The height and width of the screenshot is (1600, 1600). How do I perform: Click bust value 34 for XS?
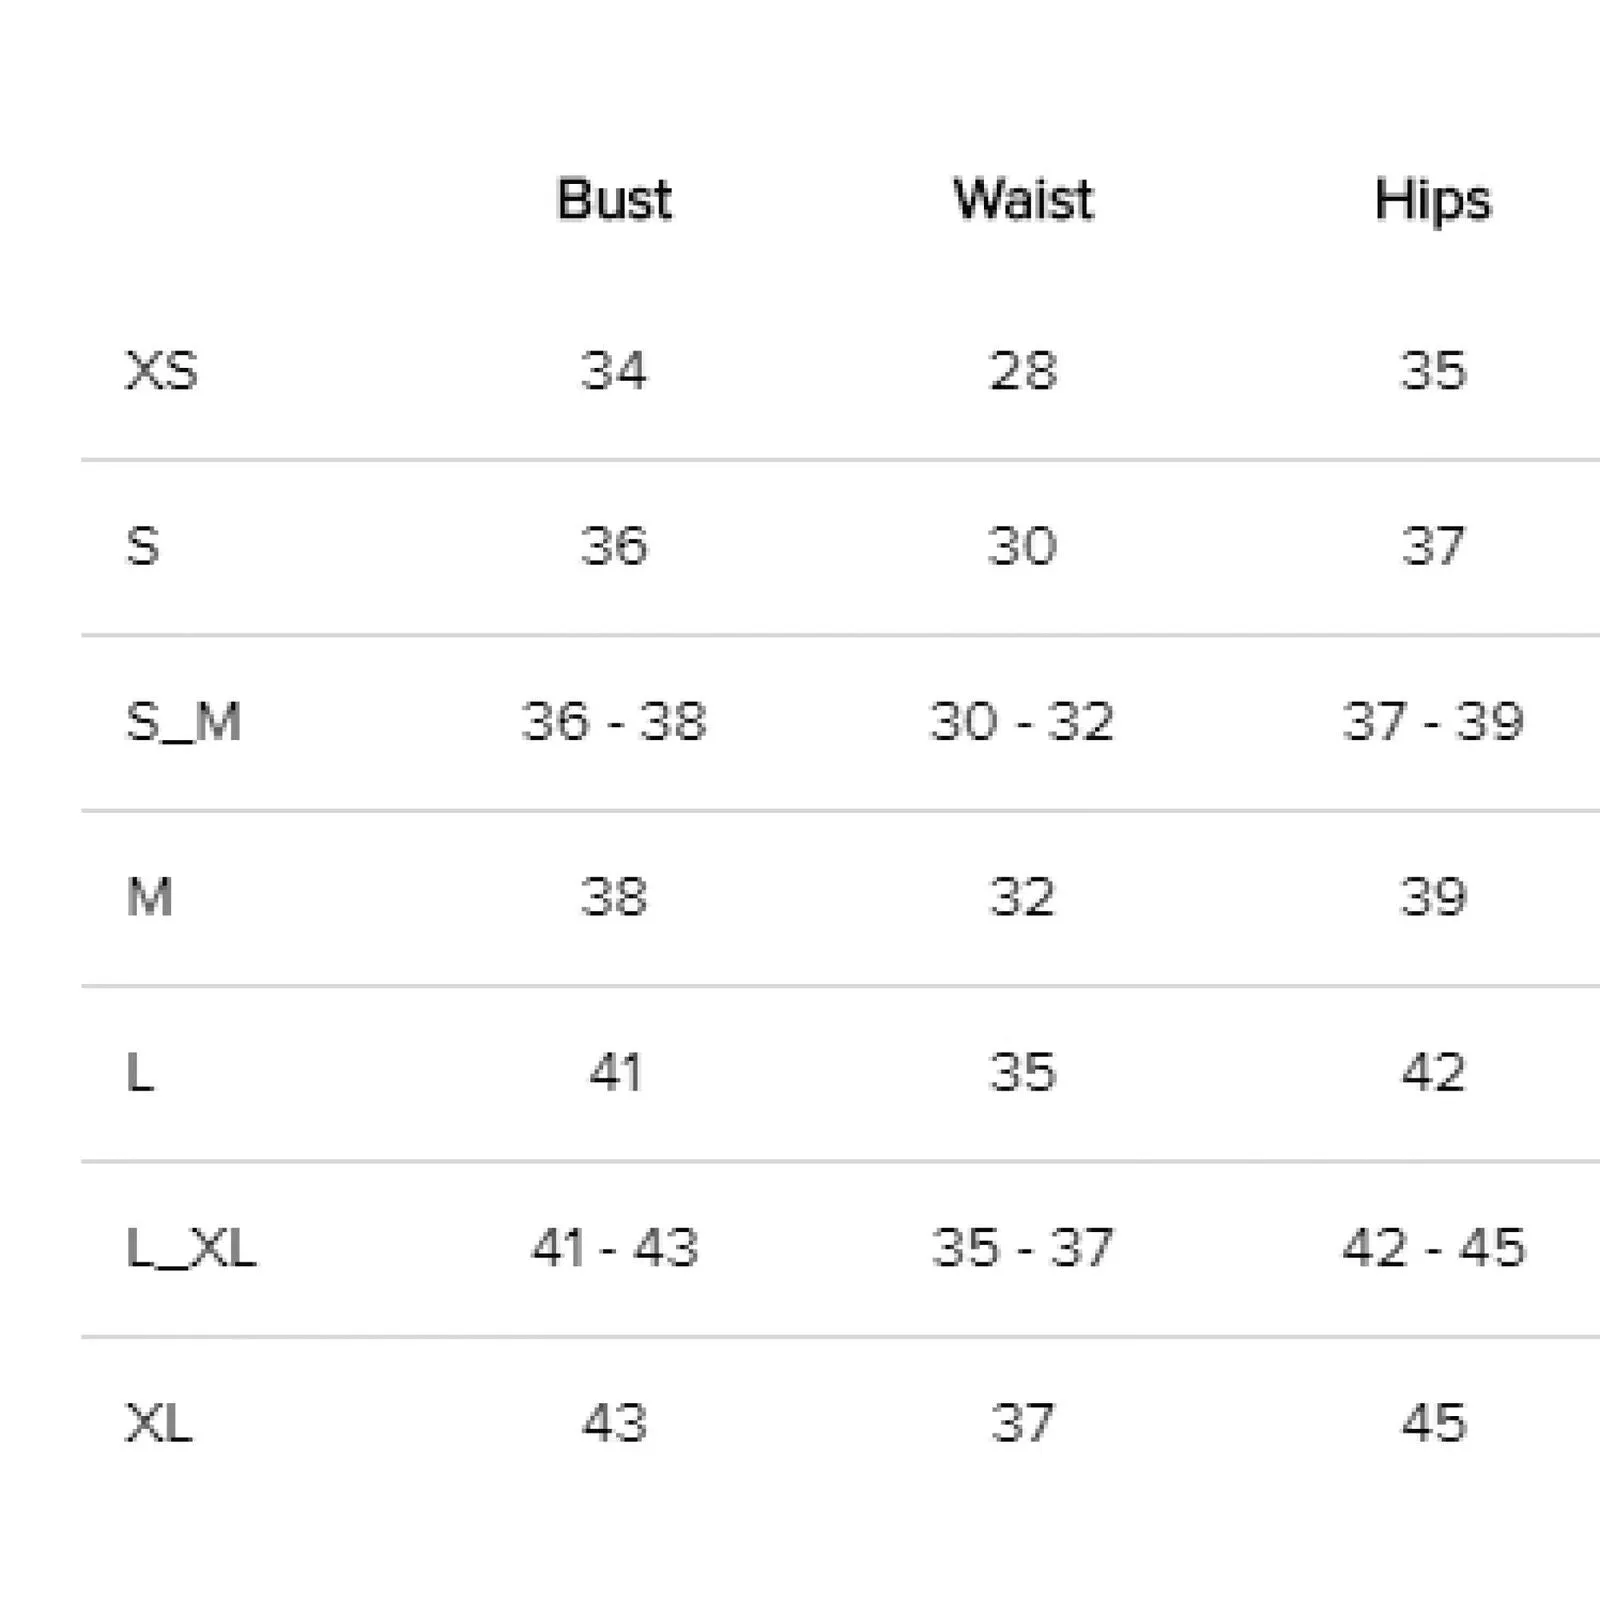[x=614, y=371]
